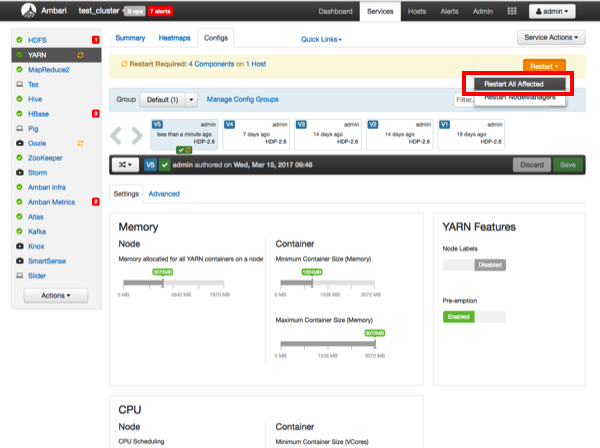600x448 pixels.
Task: Click HDFS green status icon
Action: [x=20, y=40]
